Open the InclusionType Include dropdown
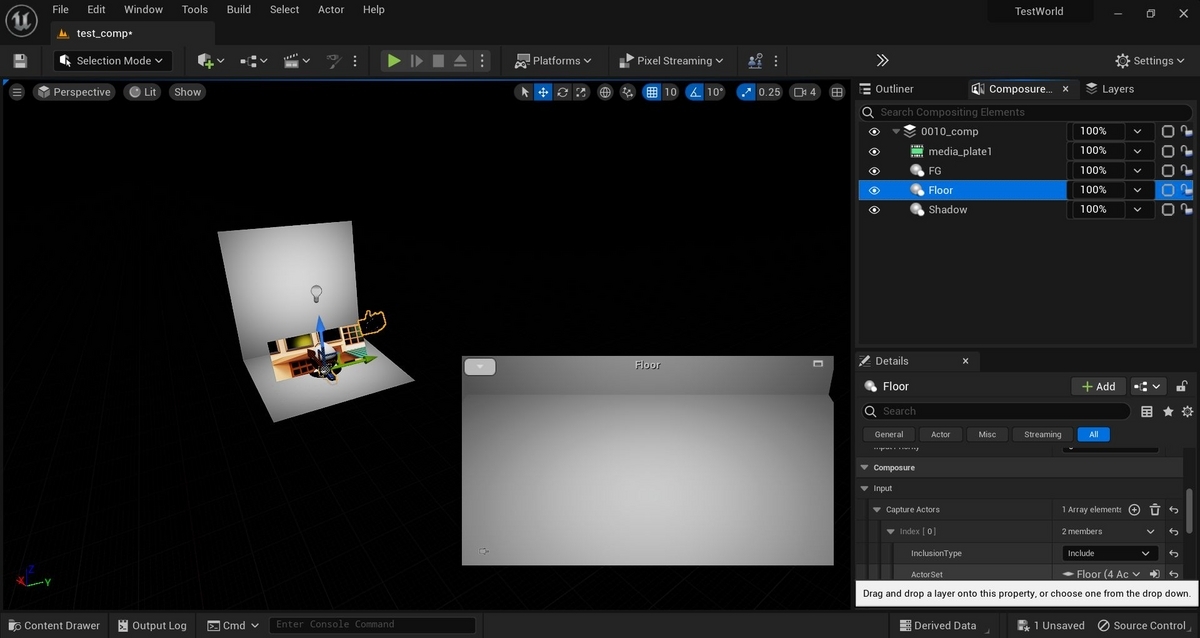Screen dimensions: 1200x638 tap(1109, 553)
